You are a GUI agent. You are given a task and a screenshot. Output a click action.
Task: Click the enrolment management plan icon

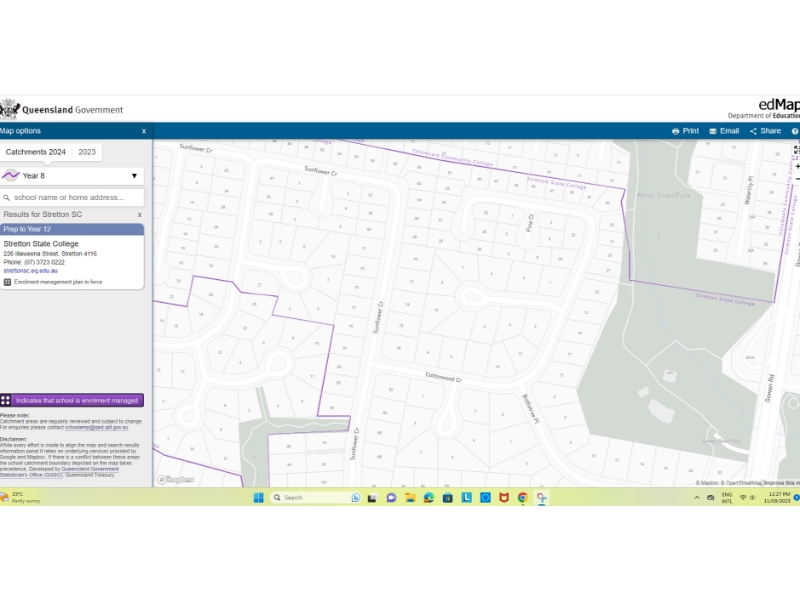point(7,282)
